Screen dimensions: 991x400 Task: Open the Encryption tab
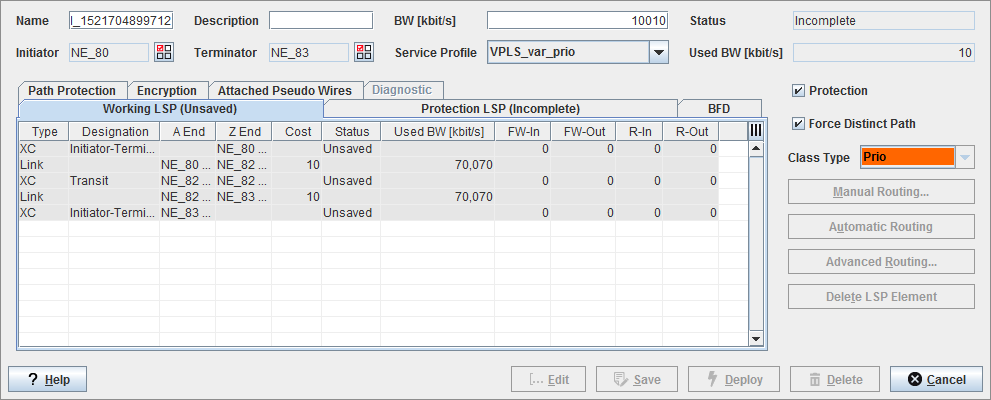(x=167, y=91)
